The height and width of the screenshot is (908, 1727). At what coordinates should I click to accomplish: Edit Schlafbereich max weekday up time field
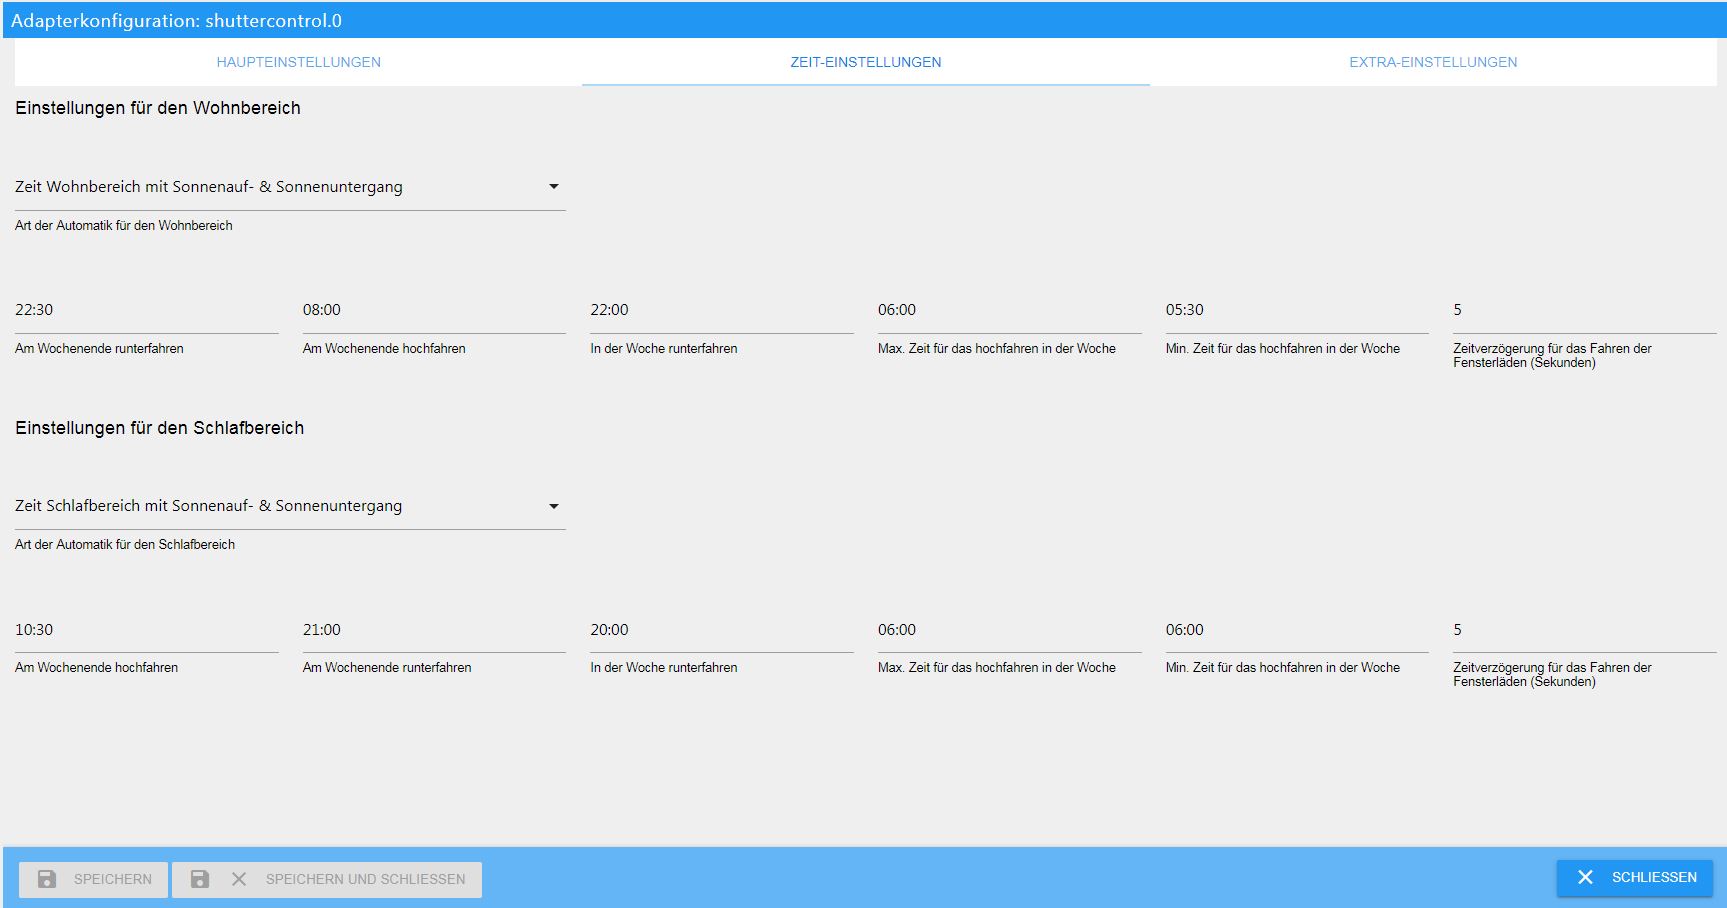tap(1010, 630)
